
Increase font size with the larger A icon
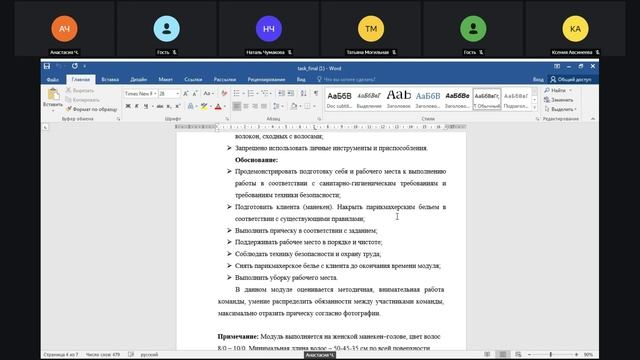[186, 93]
